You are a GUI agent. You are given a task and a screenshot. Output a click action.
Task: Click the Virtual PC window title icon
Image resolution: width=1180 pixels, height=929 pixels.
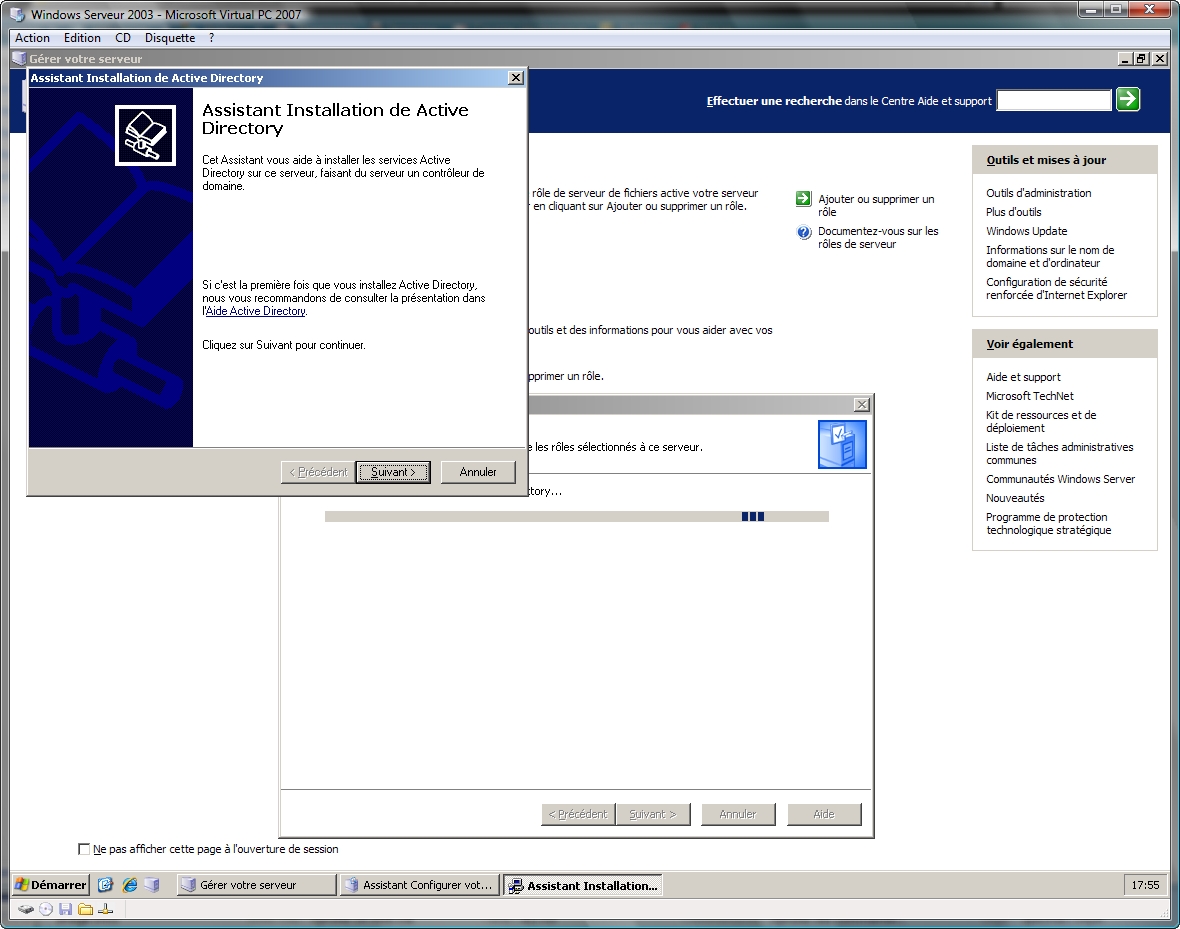(x=17, y=14)
